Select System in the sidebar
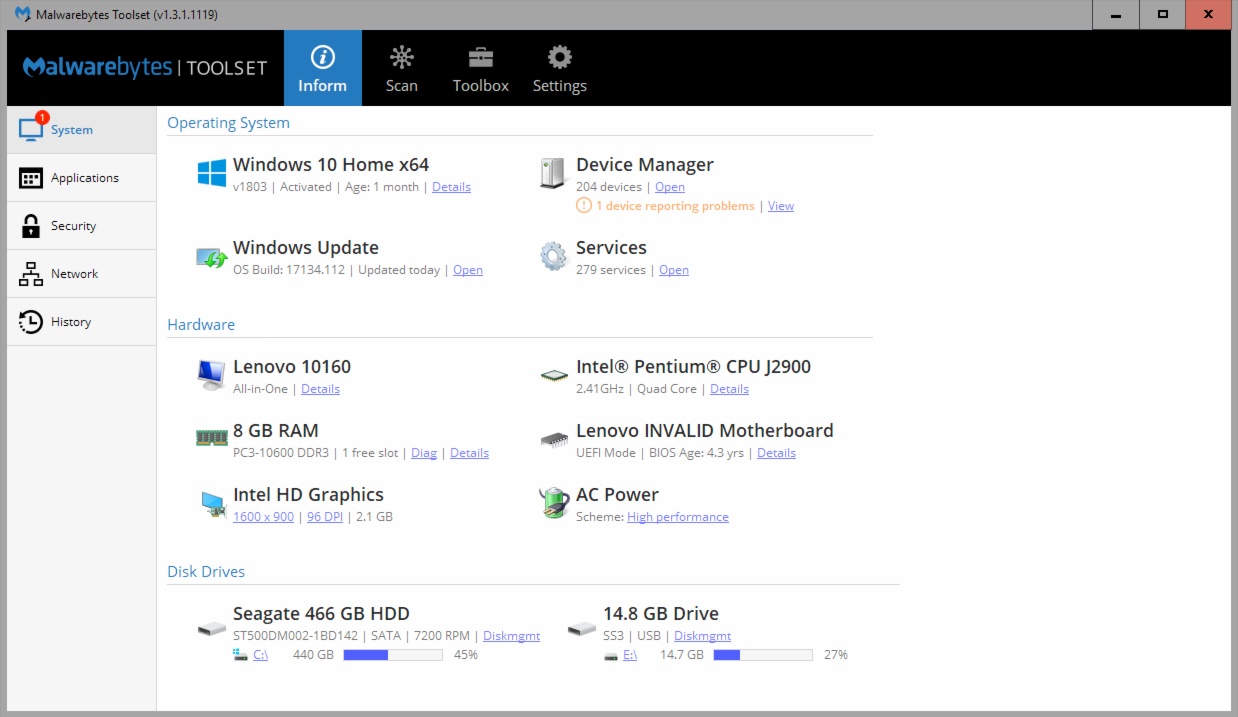This screenshot has width=1238, height=717. pos(82,130)
